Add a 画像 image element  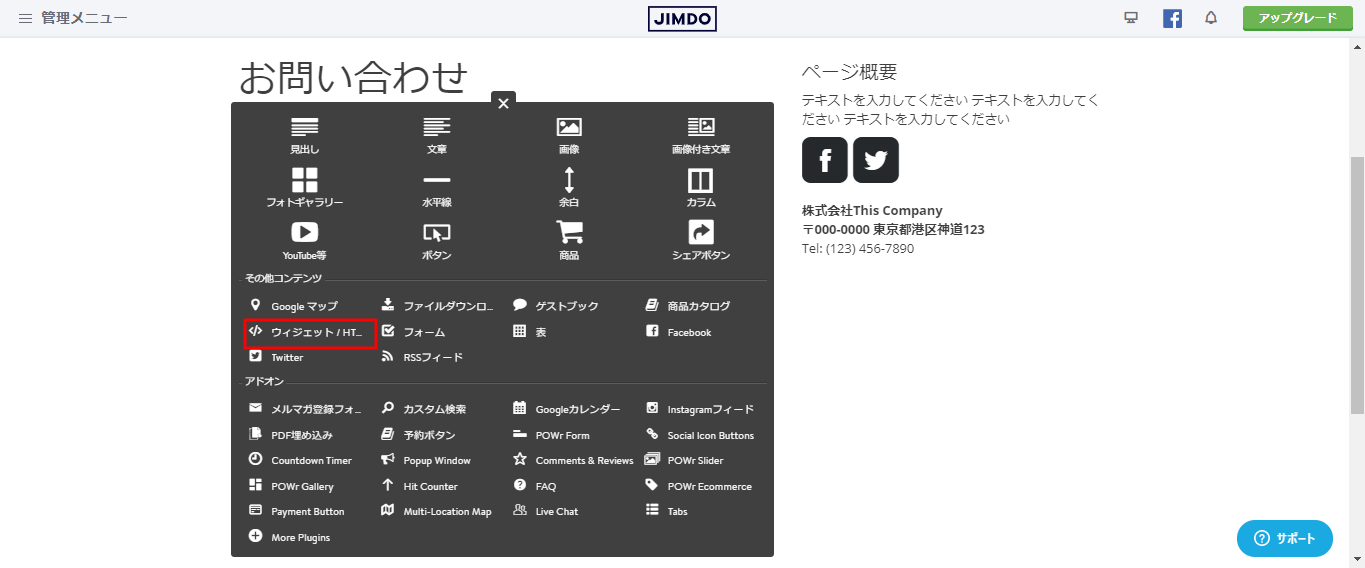(x=569, y=135)
